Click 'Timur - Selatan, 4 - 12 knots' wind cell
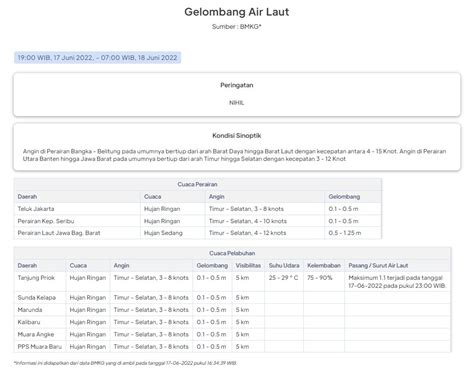Screen dimensions: 474x368 coord(247,233)
